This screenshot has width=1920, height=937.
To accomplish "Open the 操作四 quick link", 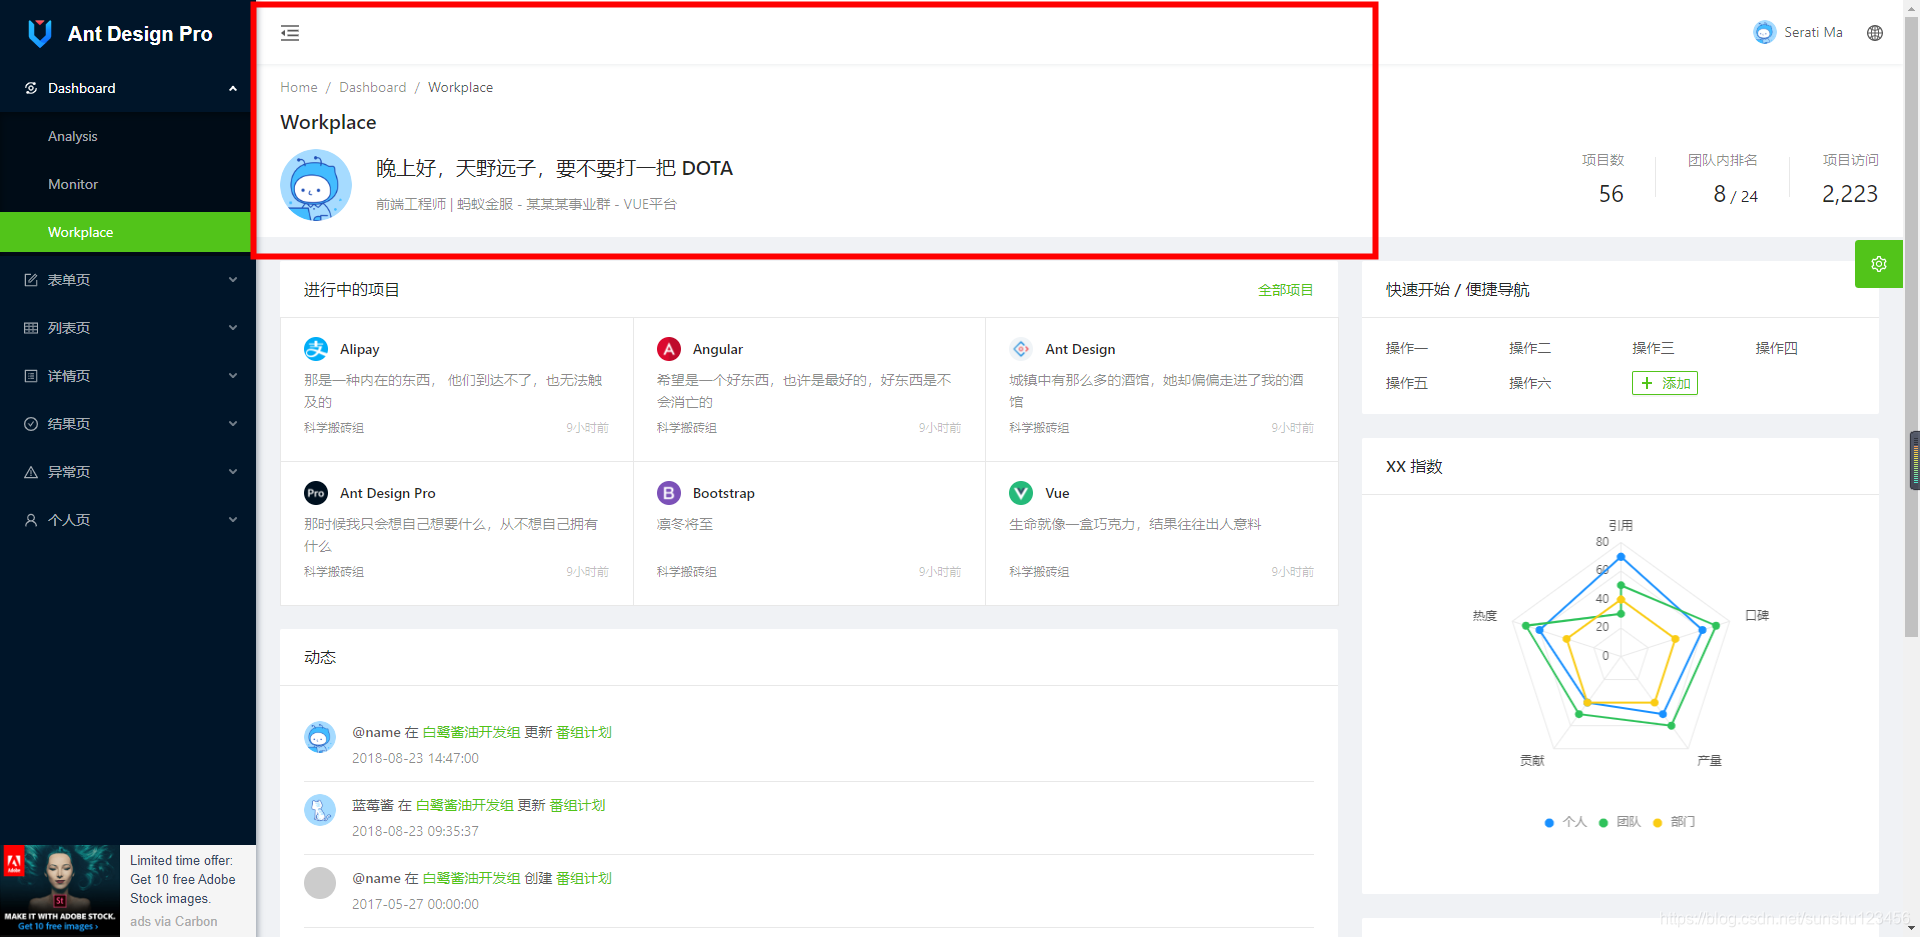I will click(x=1777, y=348).
